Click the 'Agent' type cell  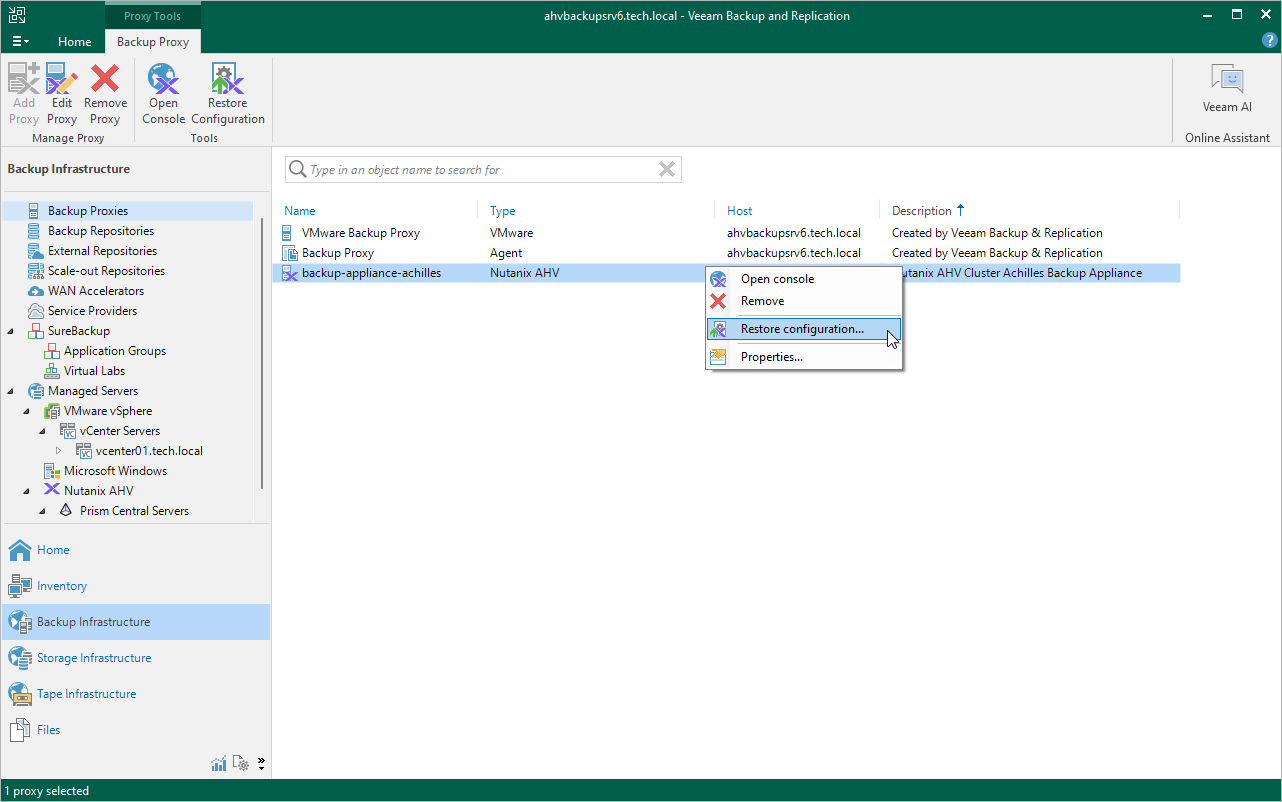(506, 253)
